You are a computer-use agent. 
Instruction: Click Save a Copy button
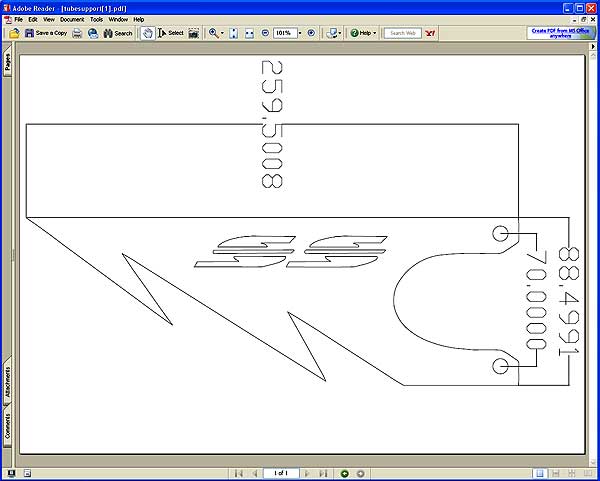[46, 33]
